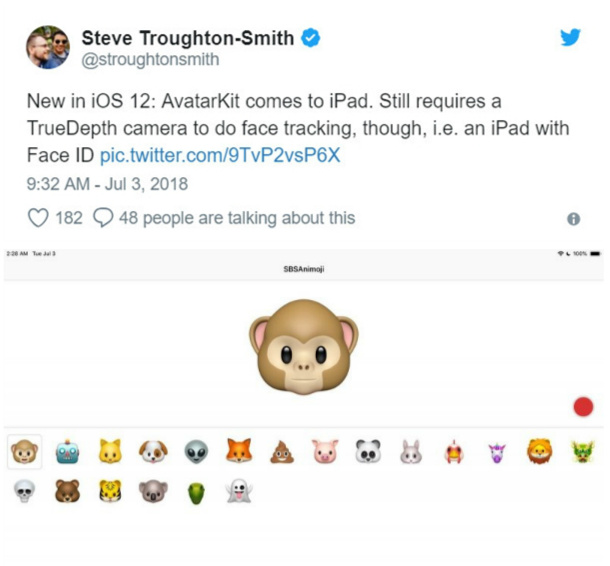Select the robot Animoji
This screenshot has width=610, height=566.
pos(67,452)
